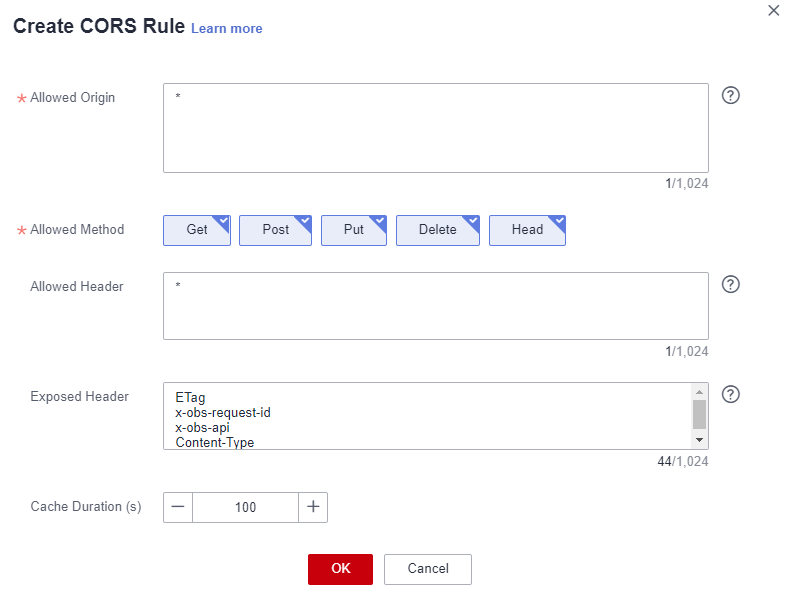Deselect the Put allowed method
The width and height of the screenshot is (788, 598).
[354, 230]
